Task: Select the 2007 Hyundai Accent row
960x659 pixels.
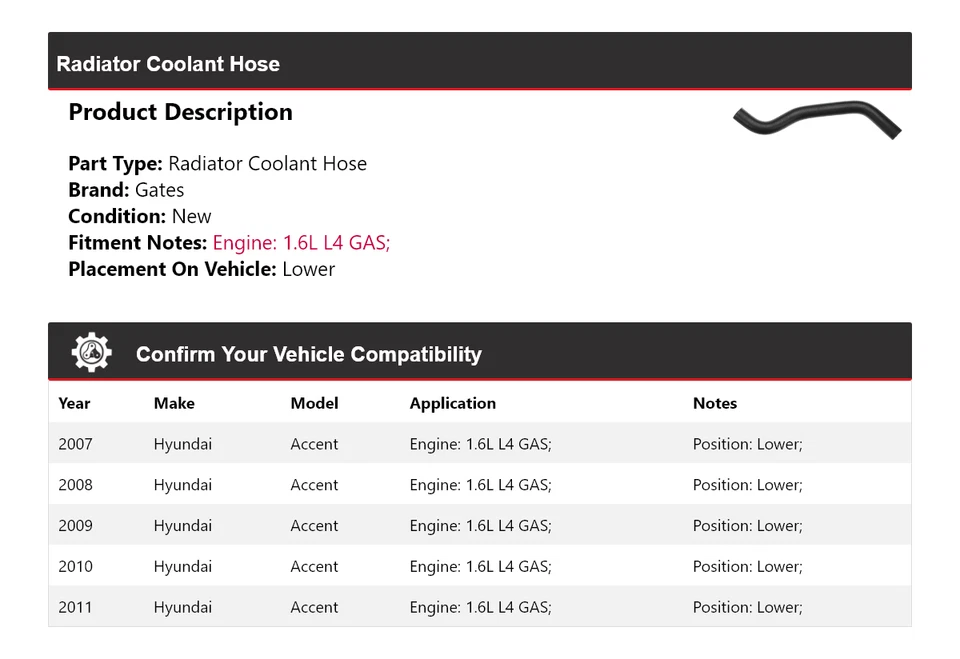Action: click(x=480, y=444)
